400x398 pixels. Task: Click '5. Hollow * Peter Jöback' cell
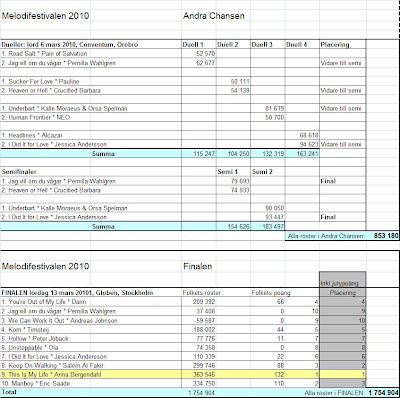point(35,338)
